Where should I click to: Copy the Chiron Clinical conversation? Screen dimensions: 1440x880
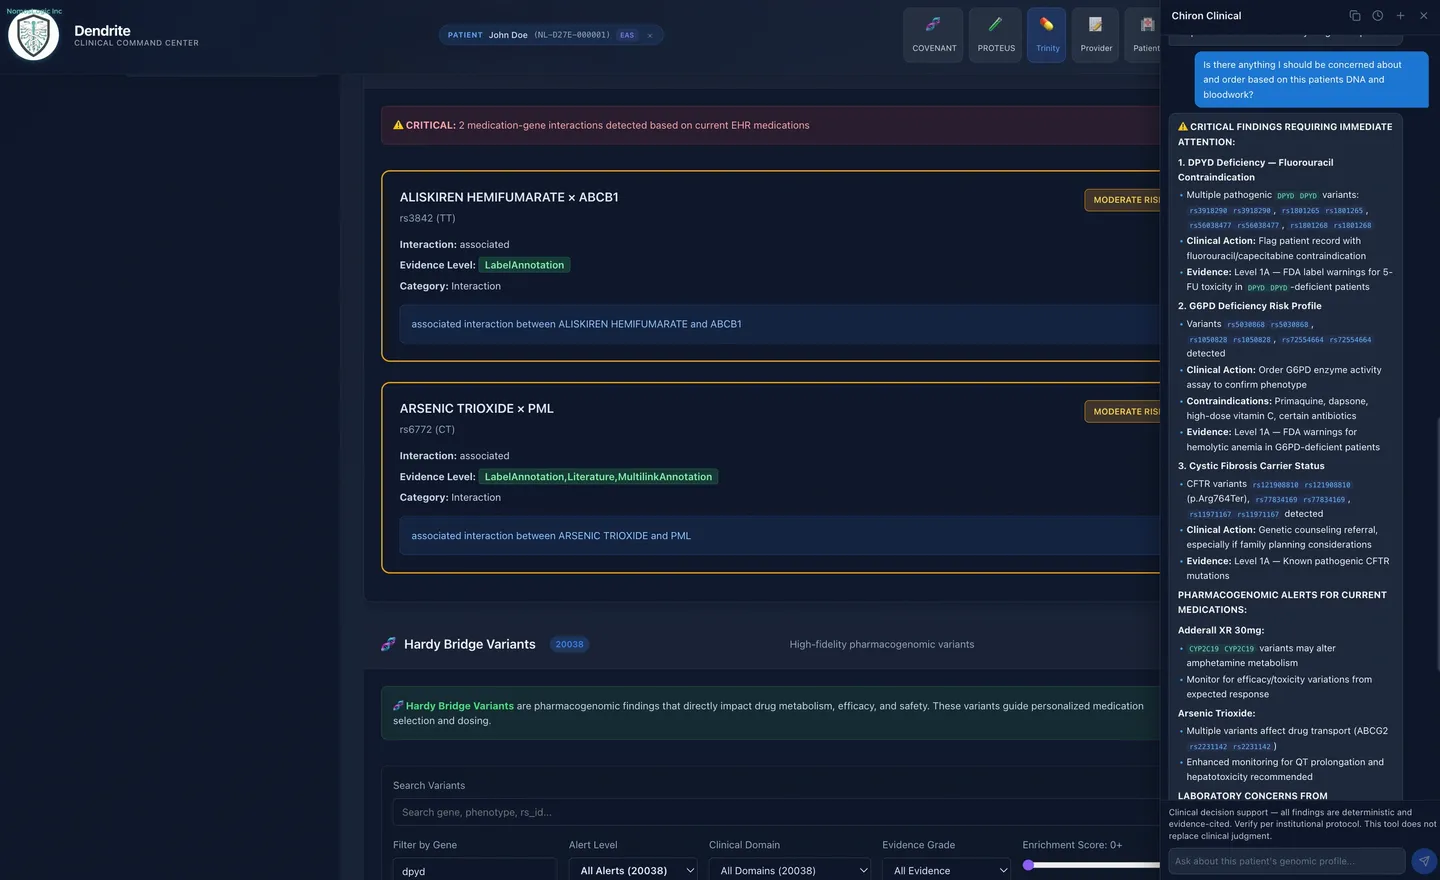[1354, 16]
